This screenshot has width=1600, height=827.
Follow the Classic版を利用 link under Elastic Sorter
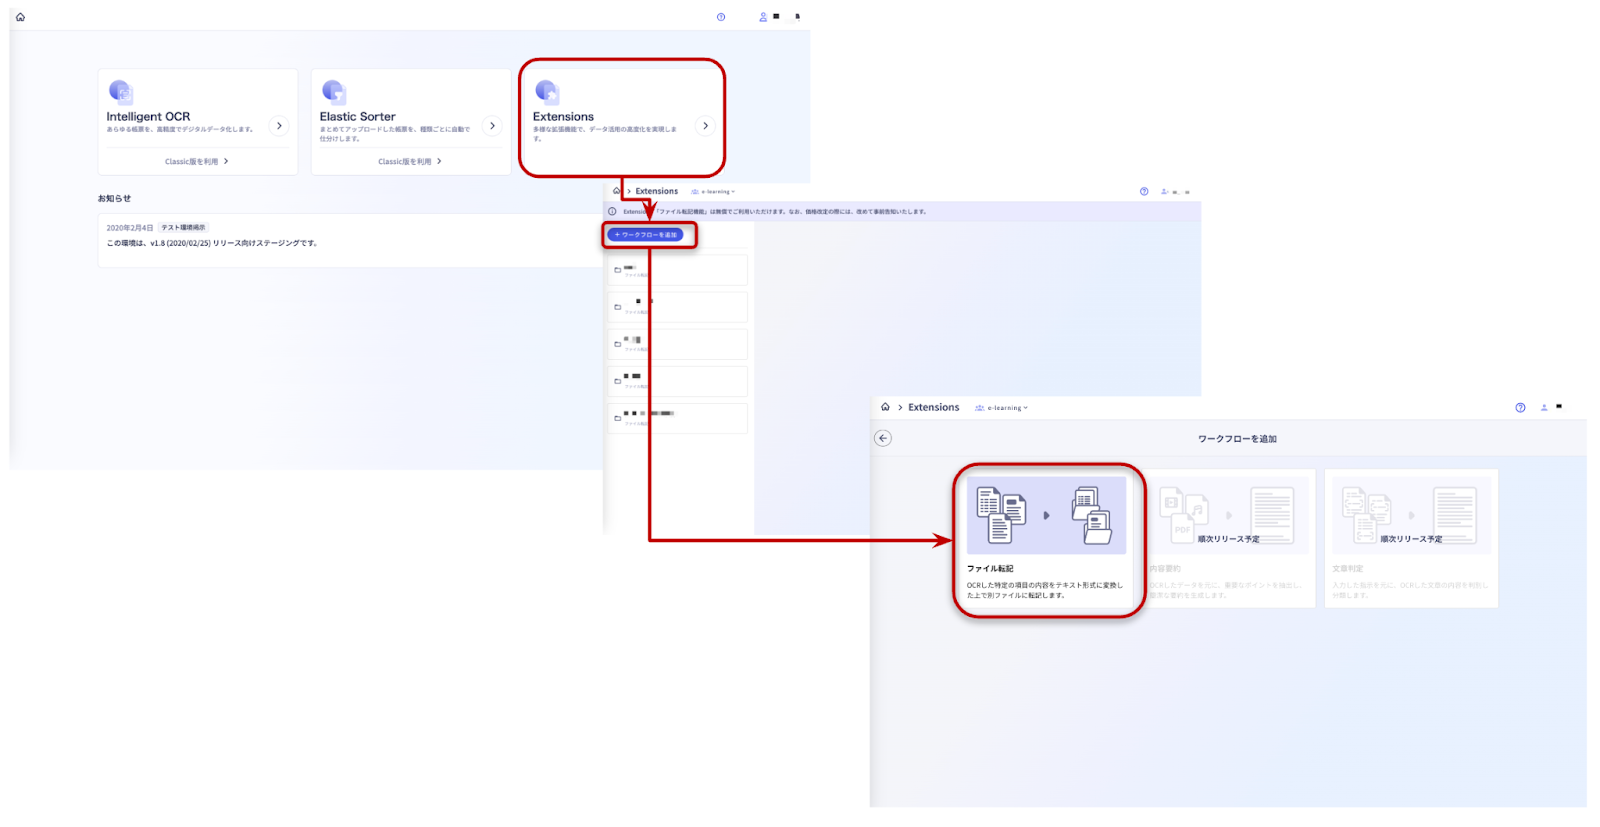click(410, 161)
